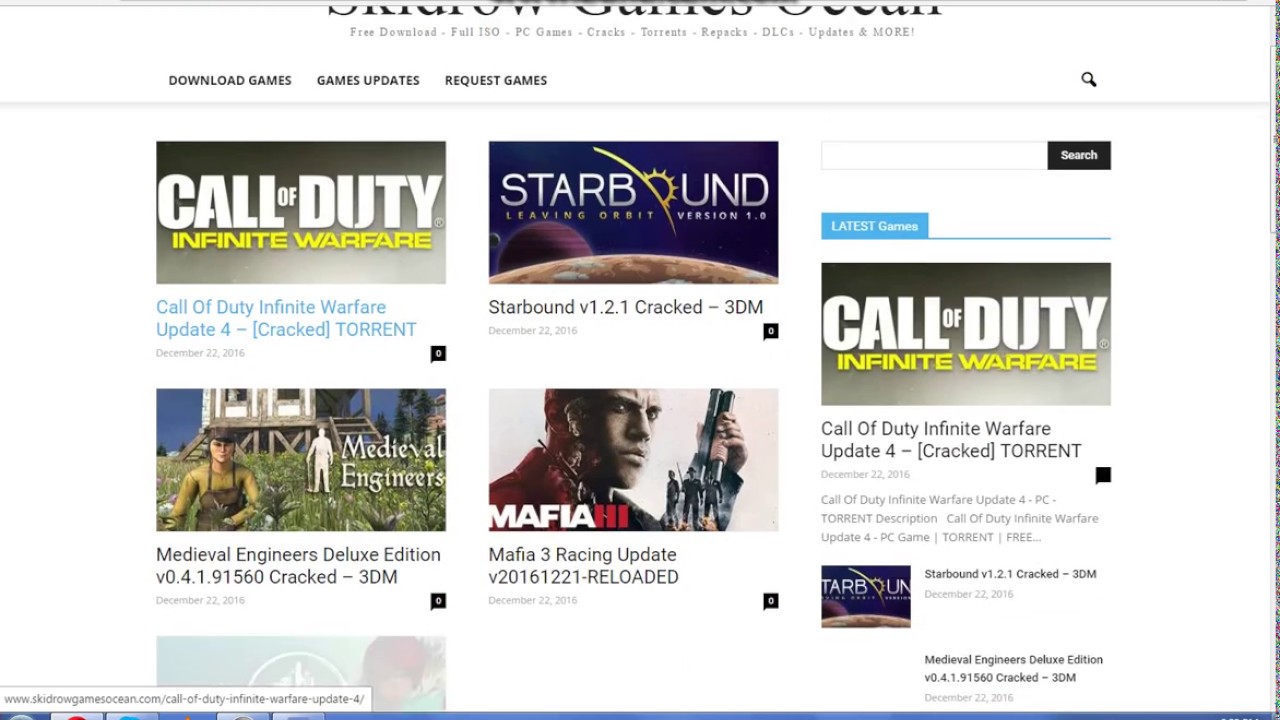The image size is (1280, 720).
Task: Click the black Search button
Action: pos(1079,155)
